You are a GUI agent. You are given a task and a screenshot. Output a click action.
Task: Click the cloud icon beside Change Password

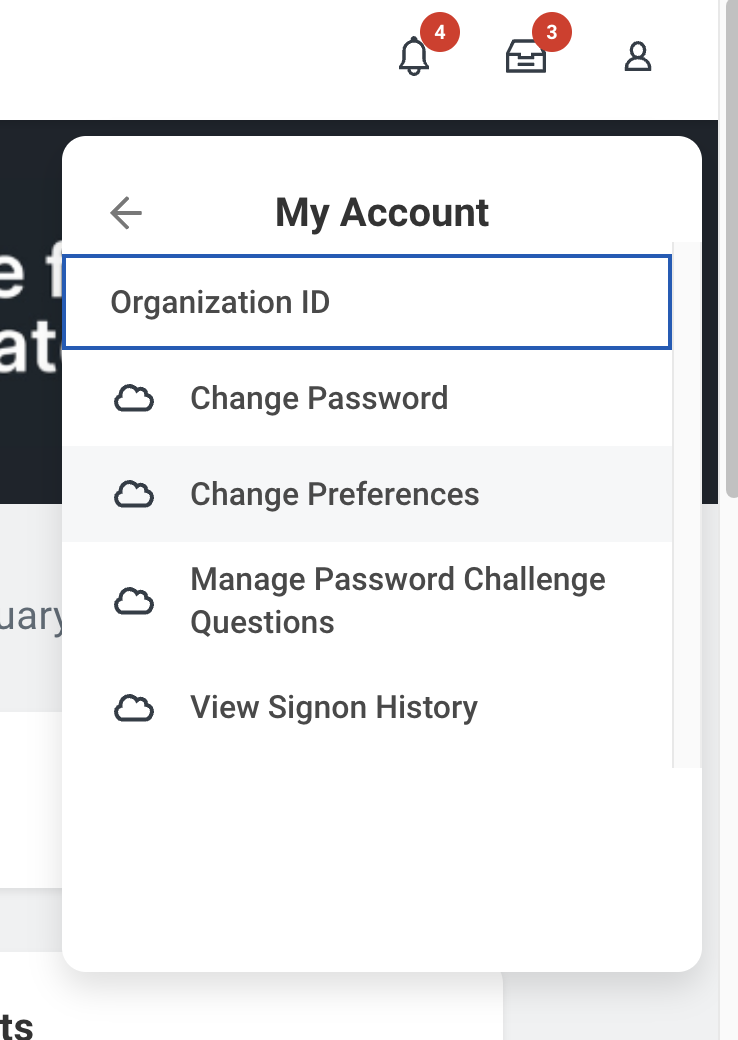[133, 400]
